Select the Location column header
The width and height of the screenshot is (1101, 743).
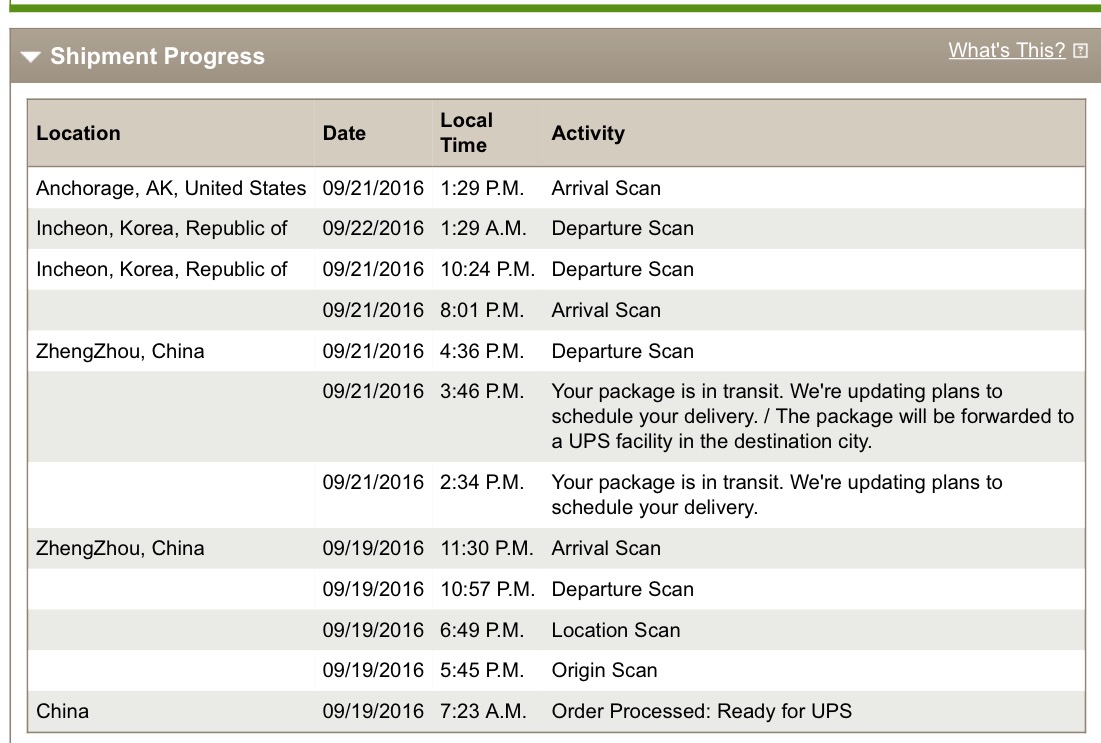(x=79, y=133)
